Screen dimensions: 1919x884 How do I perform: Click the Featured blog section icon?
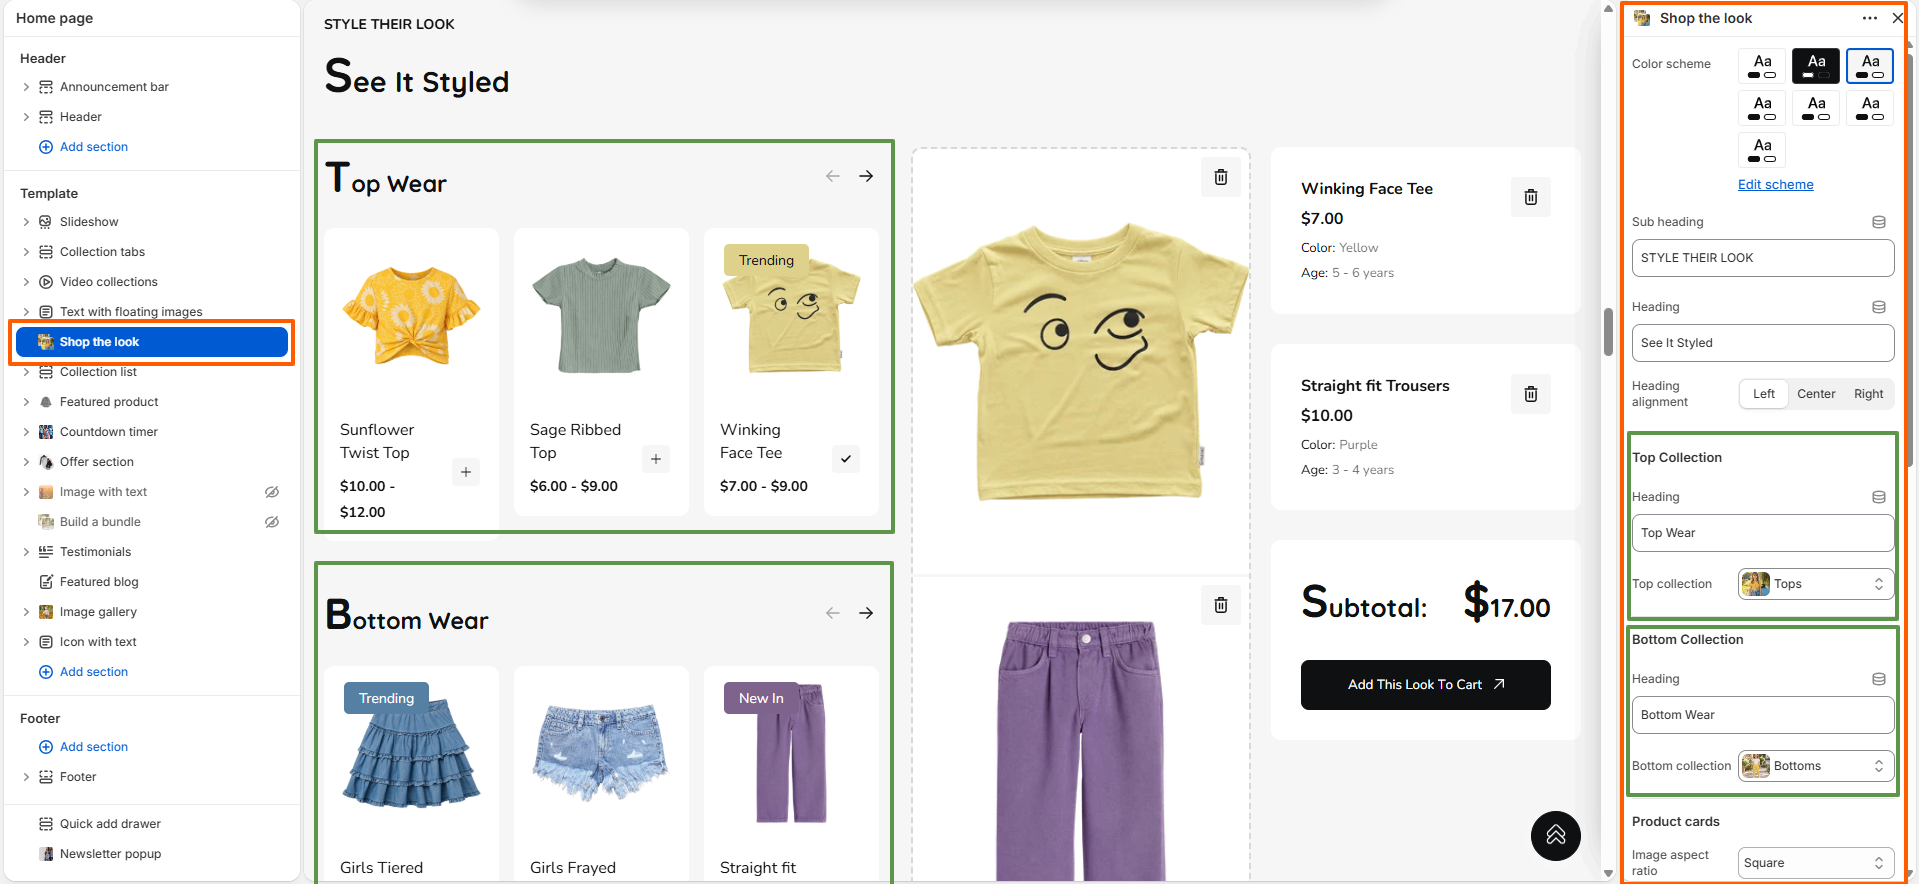[45, 582]
